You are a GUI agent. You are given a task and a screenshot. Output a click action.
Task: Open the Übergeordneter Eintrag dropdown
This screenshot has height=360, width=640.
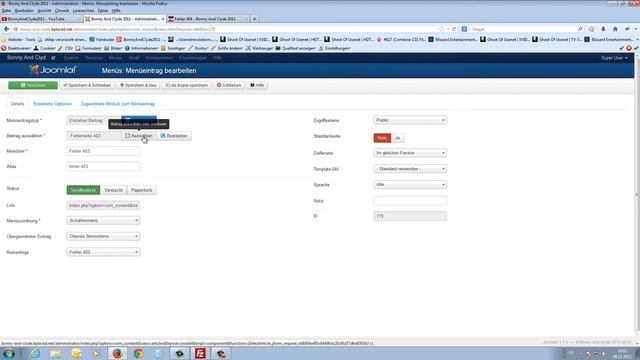click(x=103, y=236)
